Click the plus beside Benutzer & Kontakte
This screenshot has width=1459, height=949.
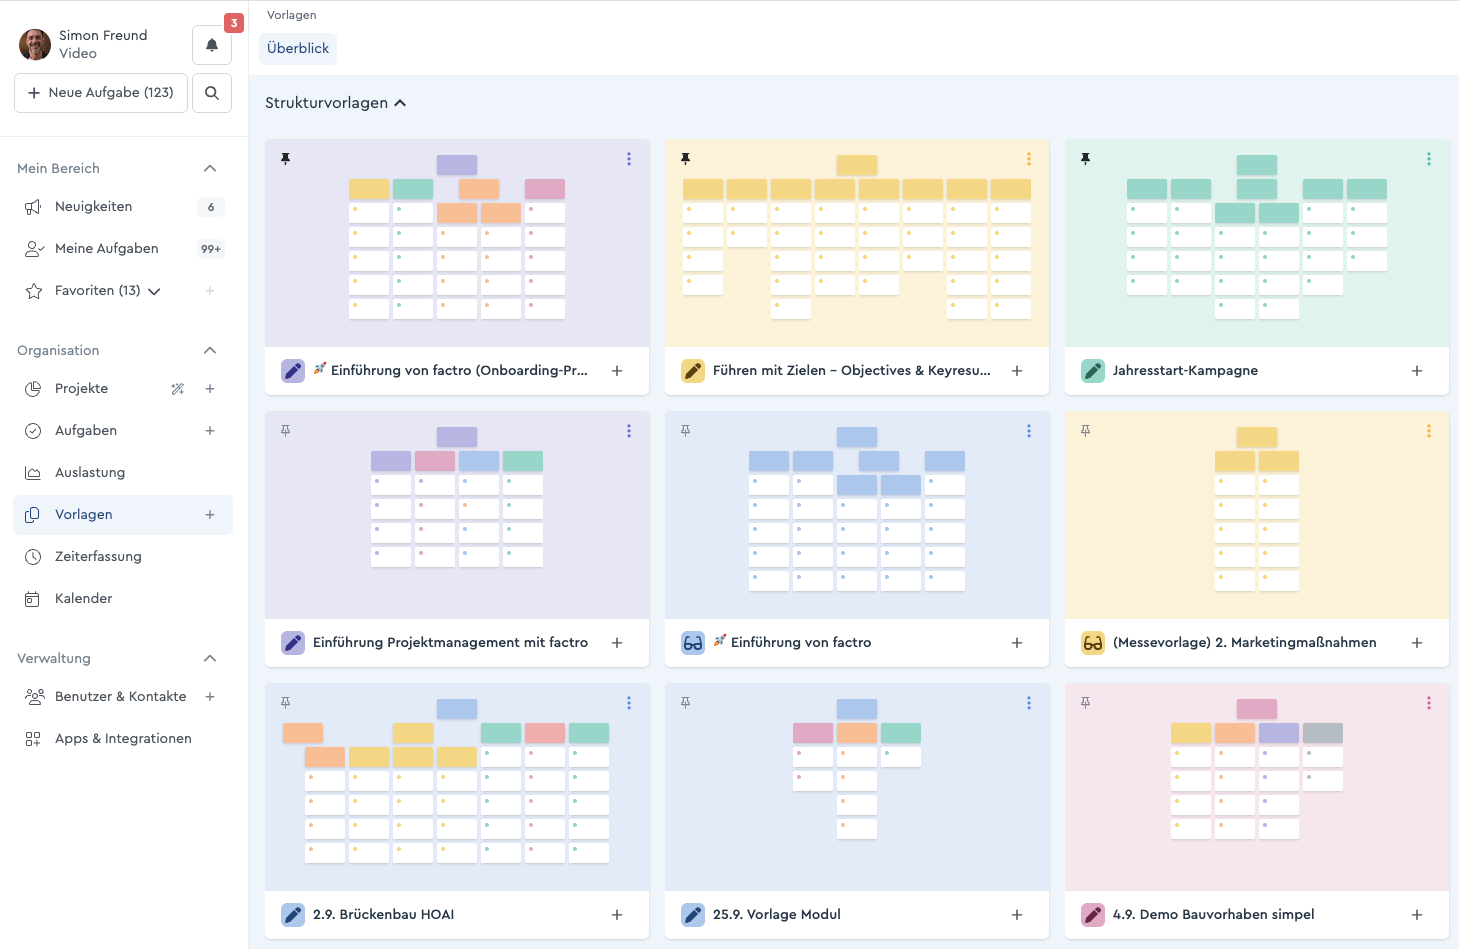pos(210,697)
